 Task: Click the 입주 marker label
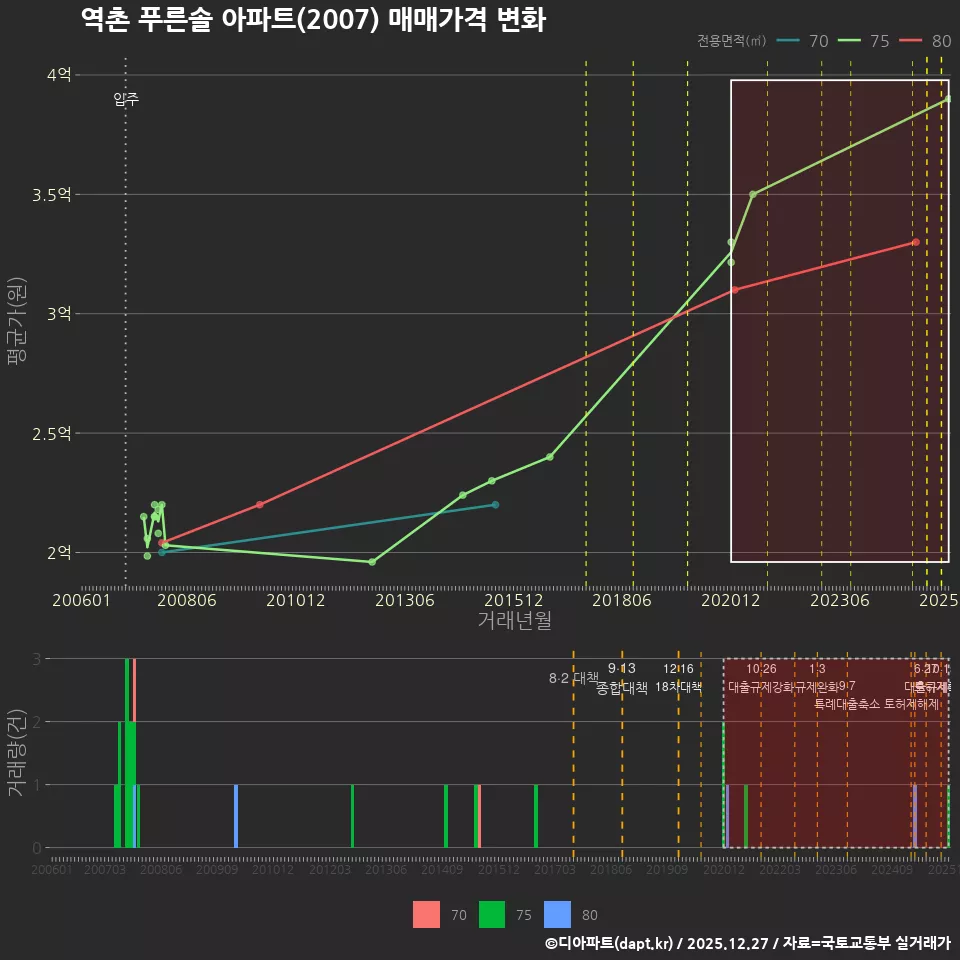click(126, 98)
